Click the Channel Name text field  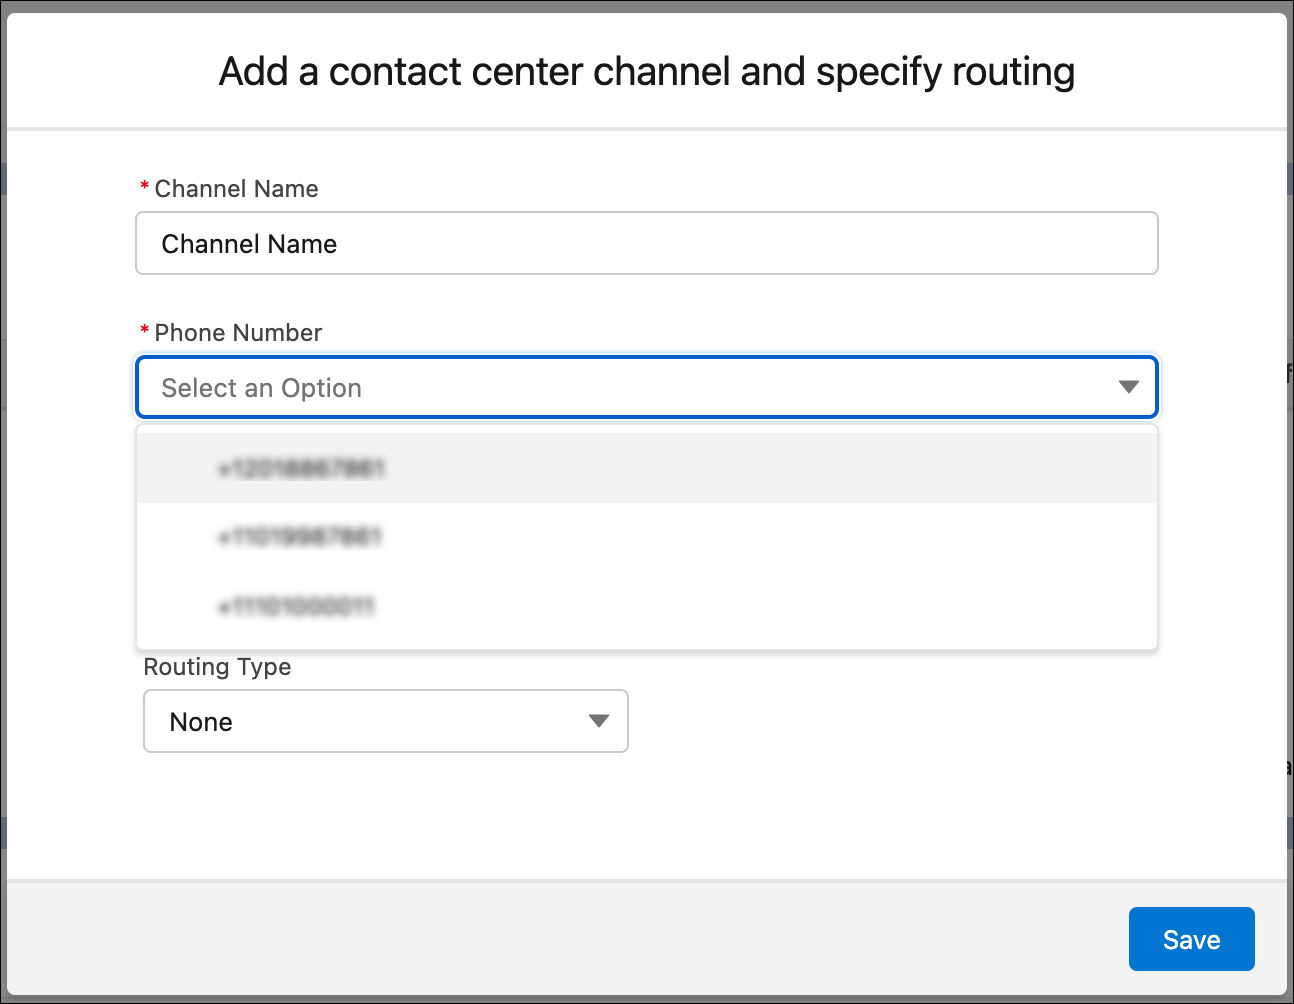[x=646, y=243]
